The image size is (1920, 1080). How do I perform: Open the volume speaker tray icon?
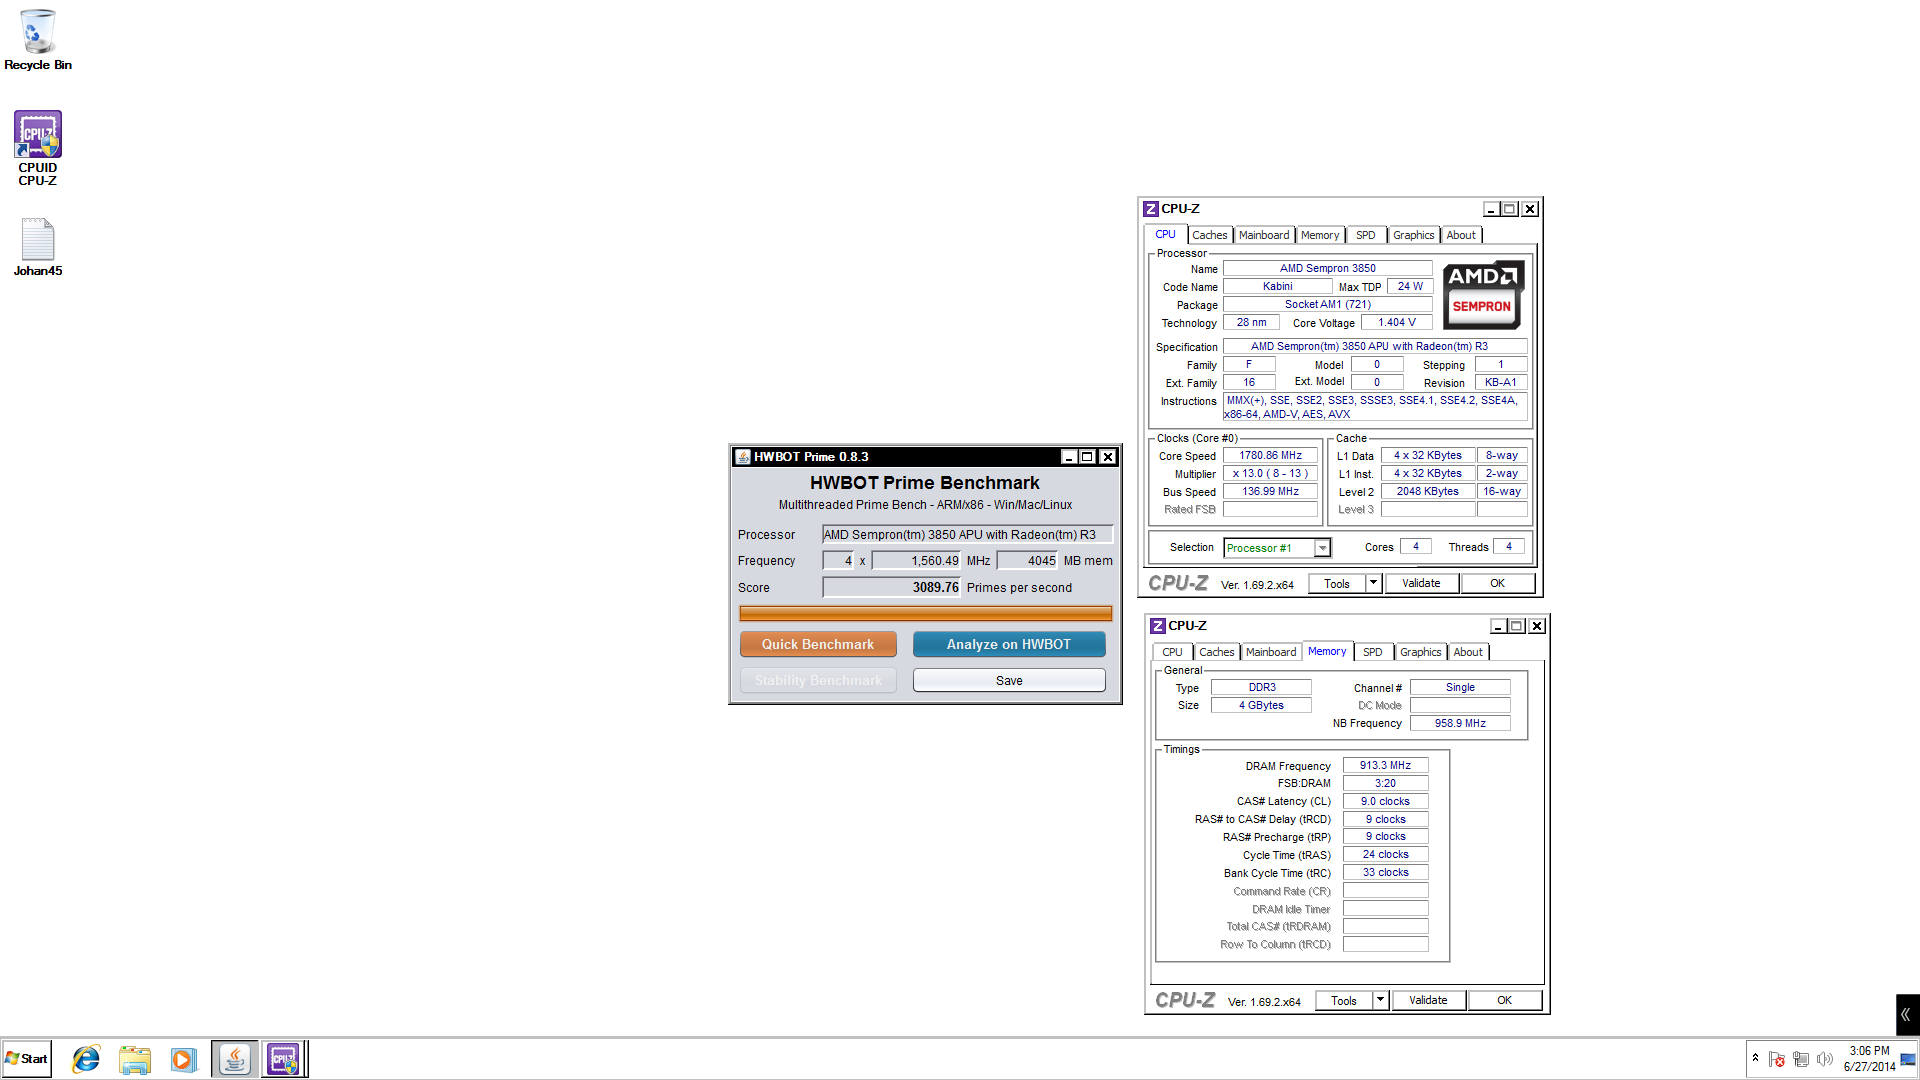point(1825,1059)
